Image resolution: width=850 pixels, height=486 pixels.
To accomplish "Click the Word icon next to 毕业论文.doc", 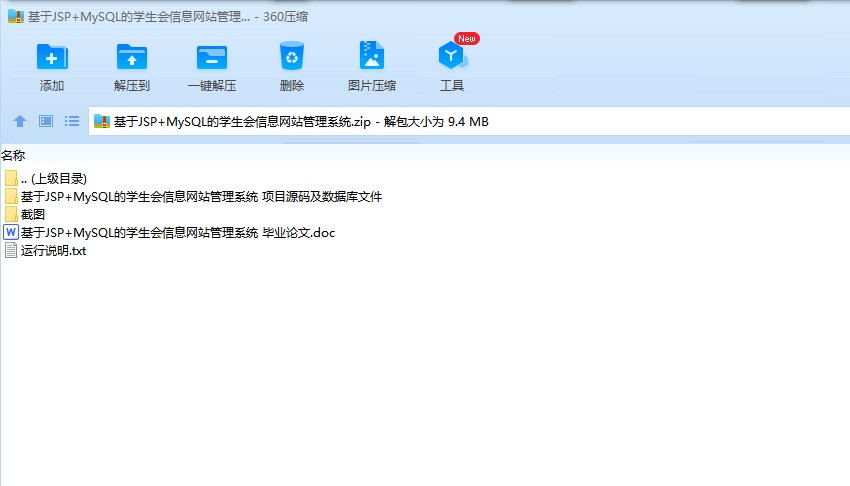I will 11,232.
